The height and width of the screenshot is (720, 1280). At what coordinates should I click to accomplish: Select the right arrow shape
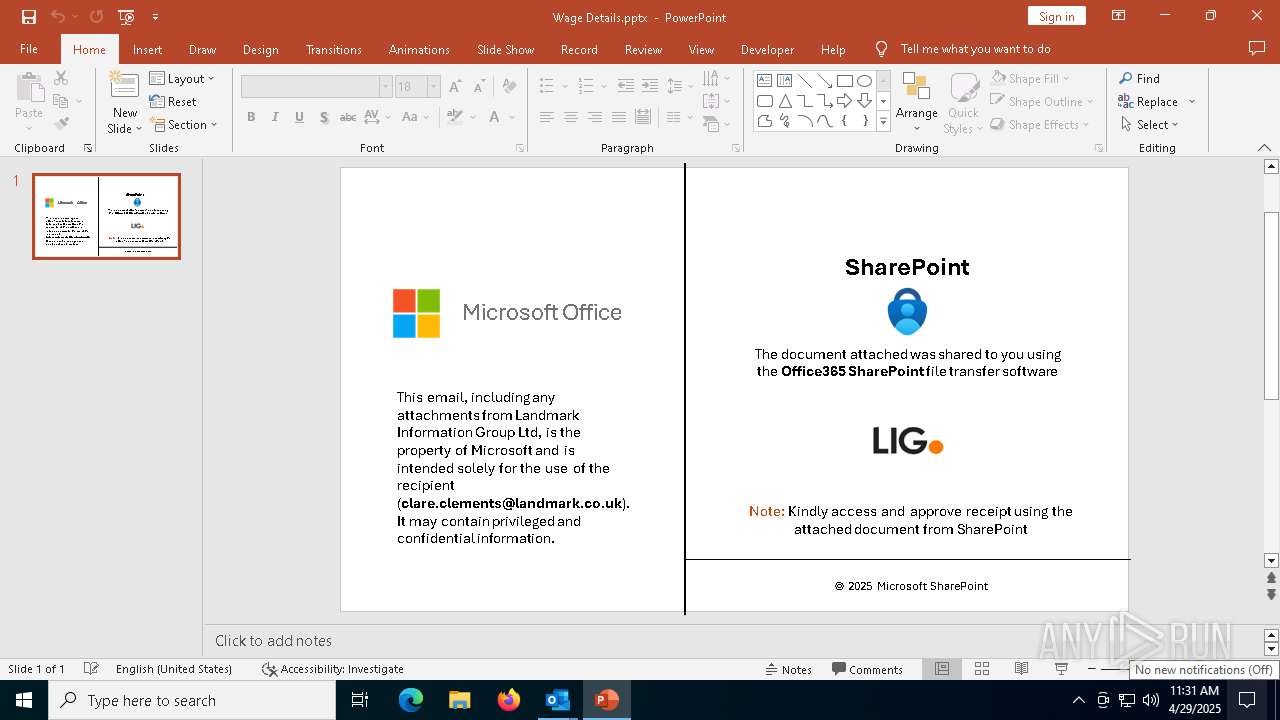point(845,101)
